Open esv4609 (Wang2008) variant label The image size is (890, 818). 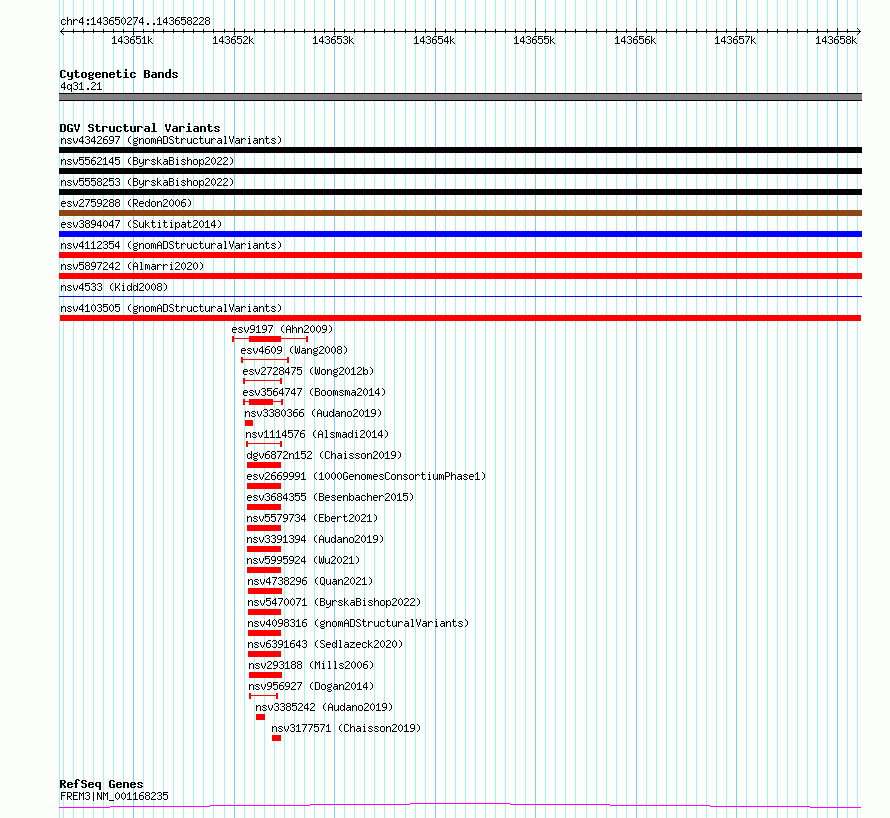click(x=294, y=350)
